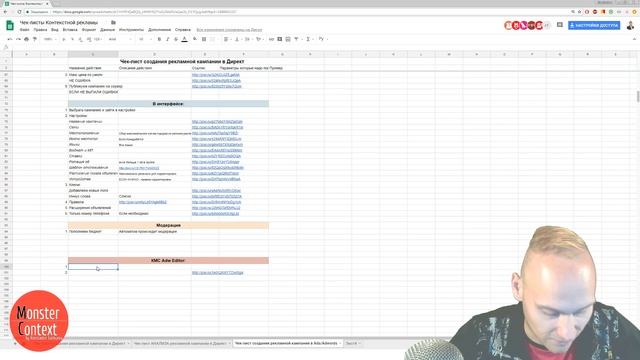Open the Справка menu
Image resolution: width=640 pixels, height=360 pixels.
click(182, 30)
